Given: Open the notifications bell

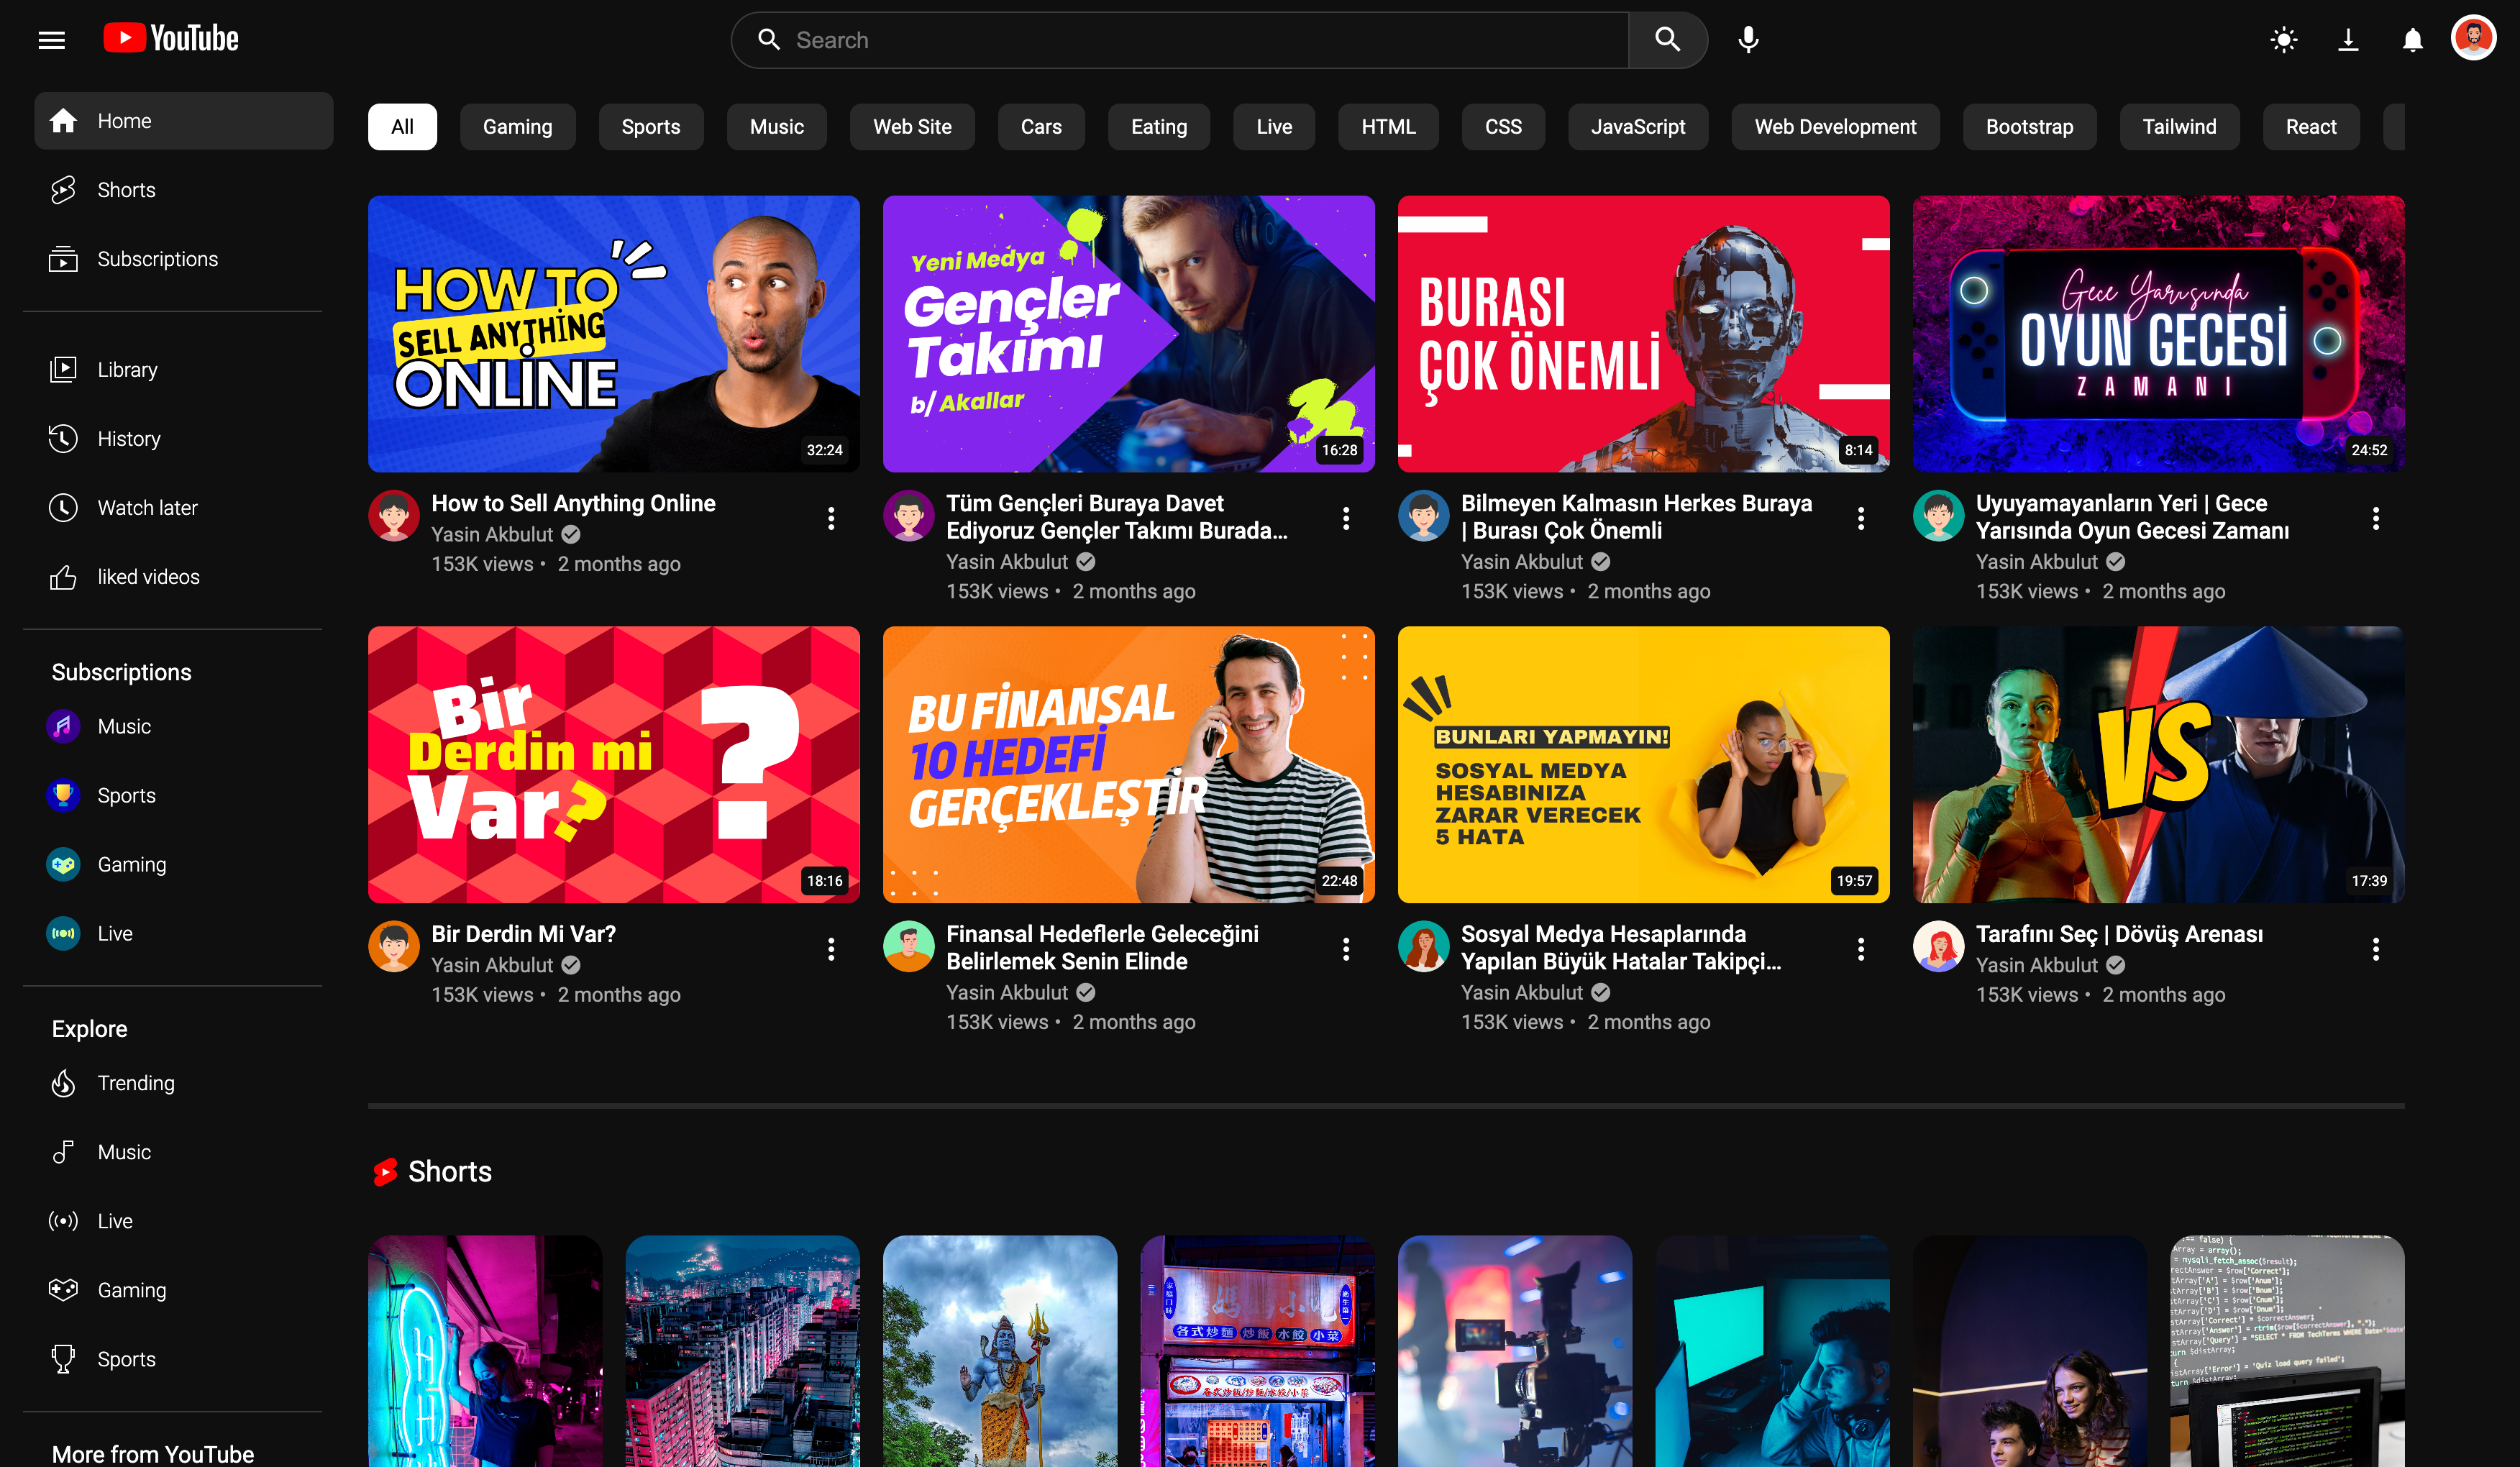Looking at the screenshot, I should tap(2412, 40).
